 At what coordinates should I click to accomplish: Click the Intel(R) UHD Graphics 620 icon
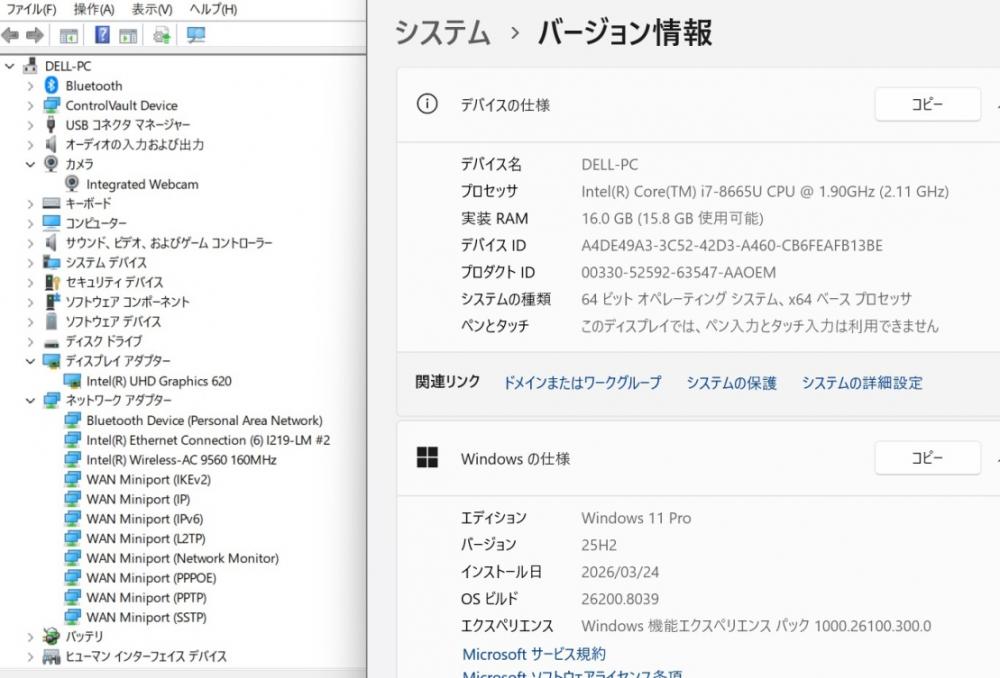[x=72, y=381]
